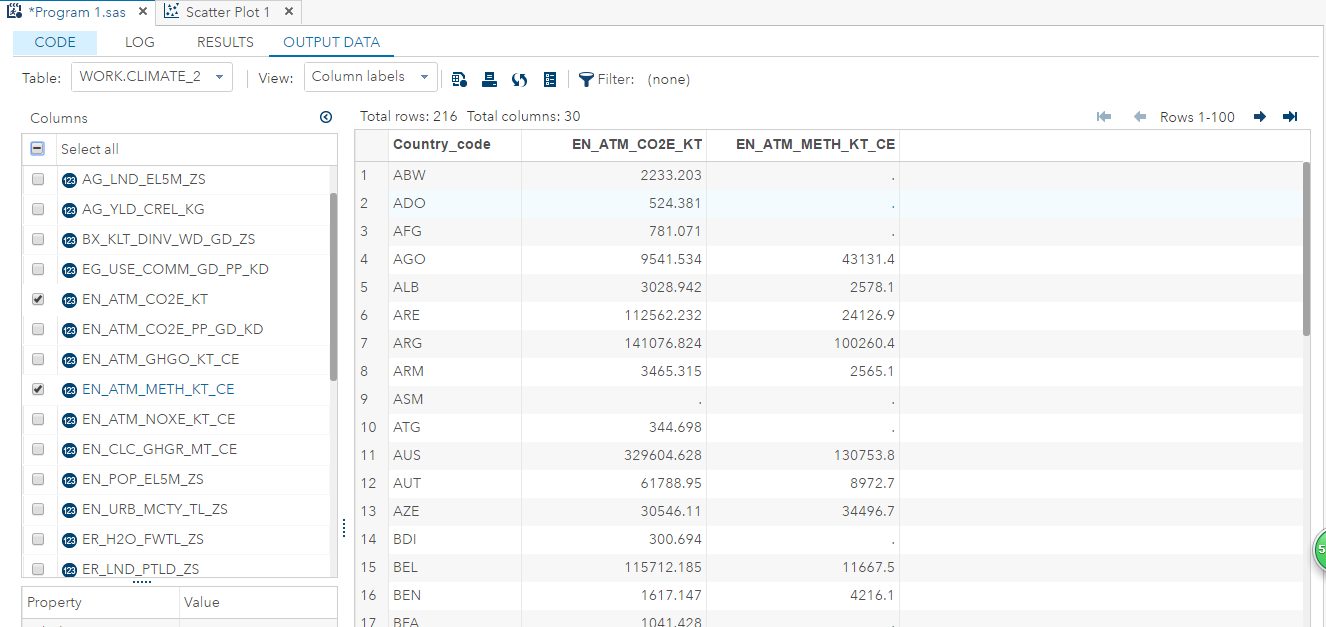Uncheck the EN_ATM_METH_KT_CE column checkbox
This screenshot has width=1326, height=627.
[x=38, y=389]
